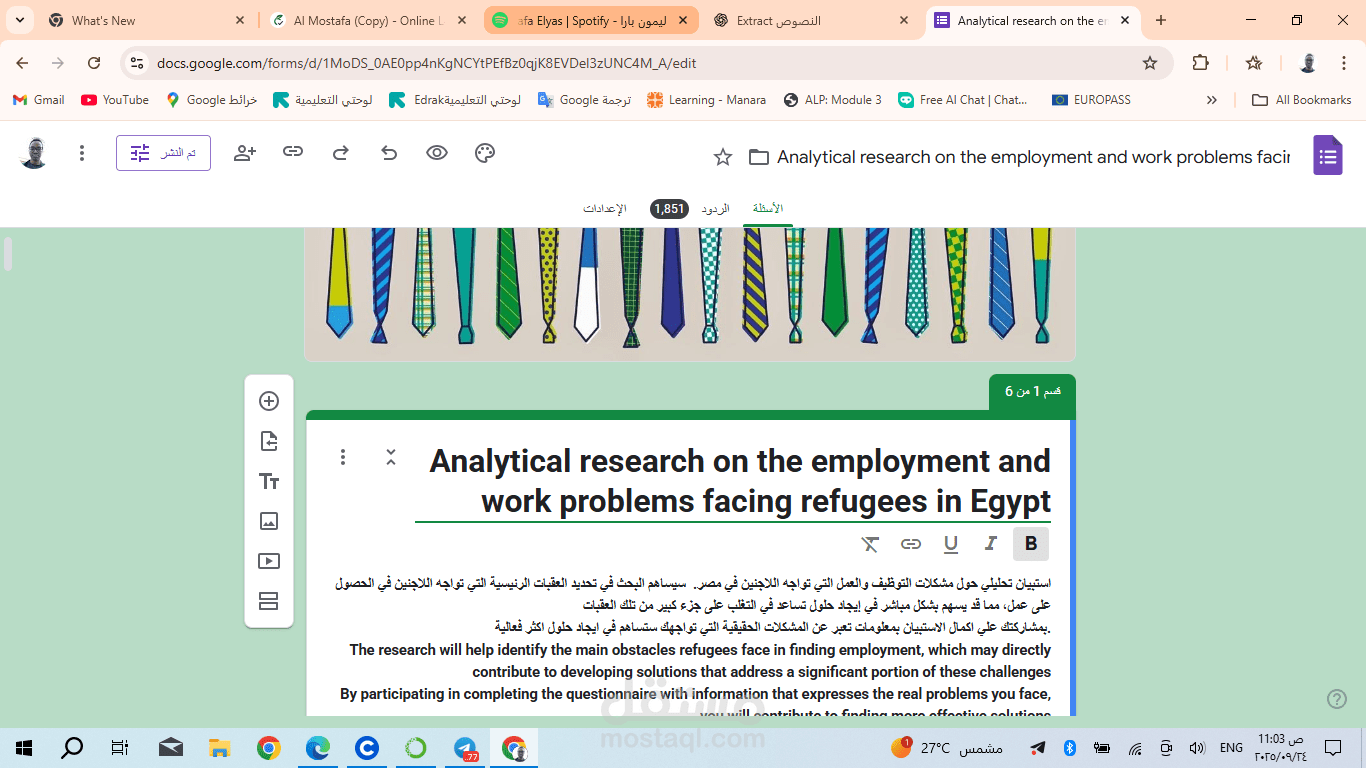
Task: Open the Chrome extensions puzzle icon
Action: (x=1201, y=63)
